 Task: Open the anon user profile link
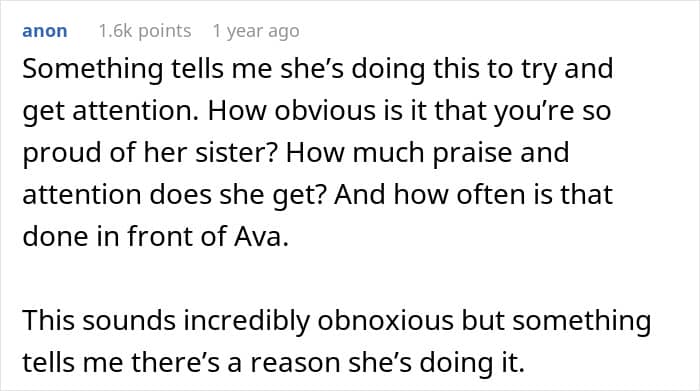click(45, 31)
